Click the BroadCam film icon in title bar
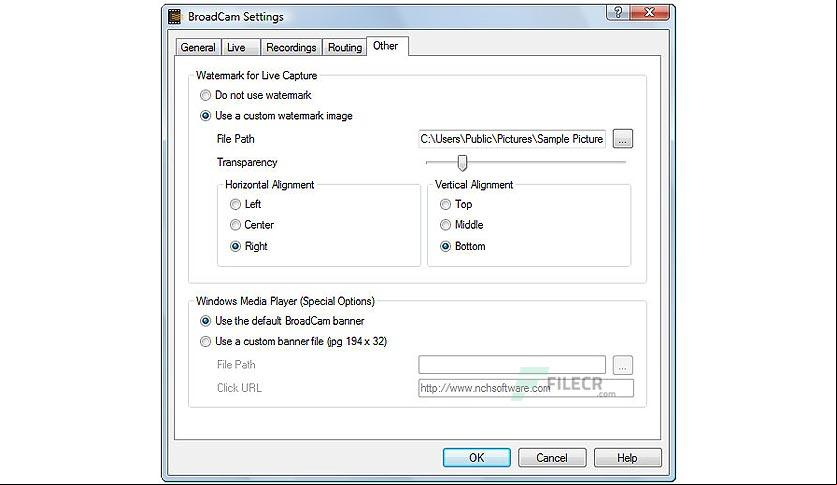 pos(175,17)
